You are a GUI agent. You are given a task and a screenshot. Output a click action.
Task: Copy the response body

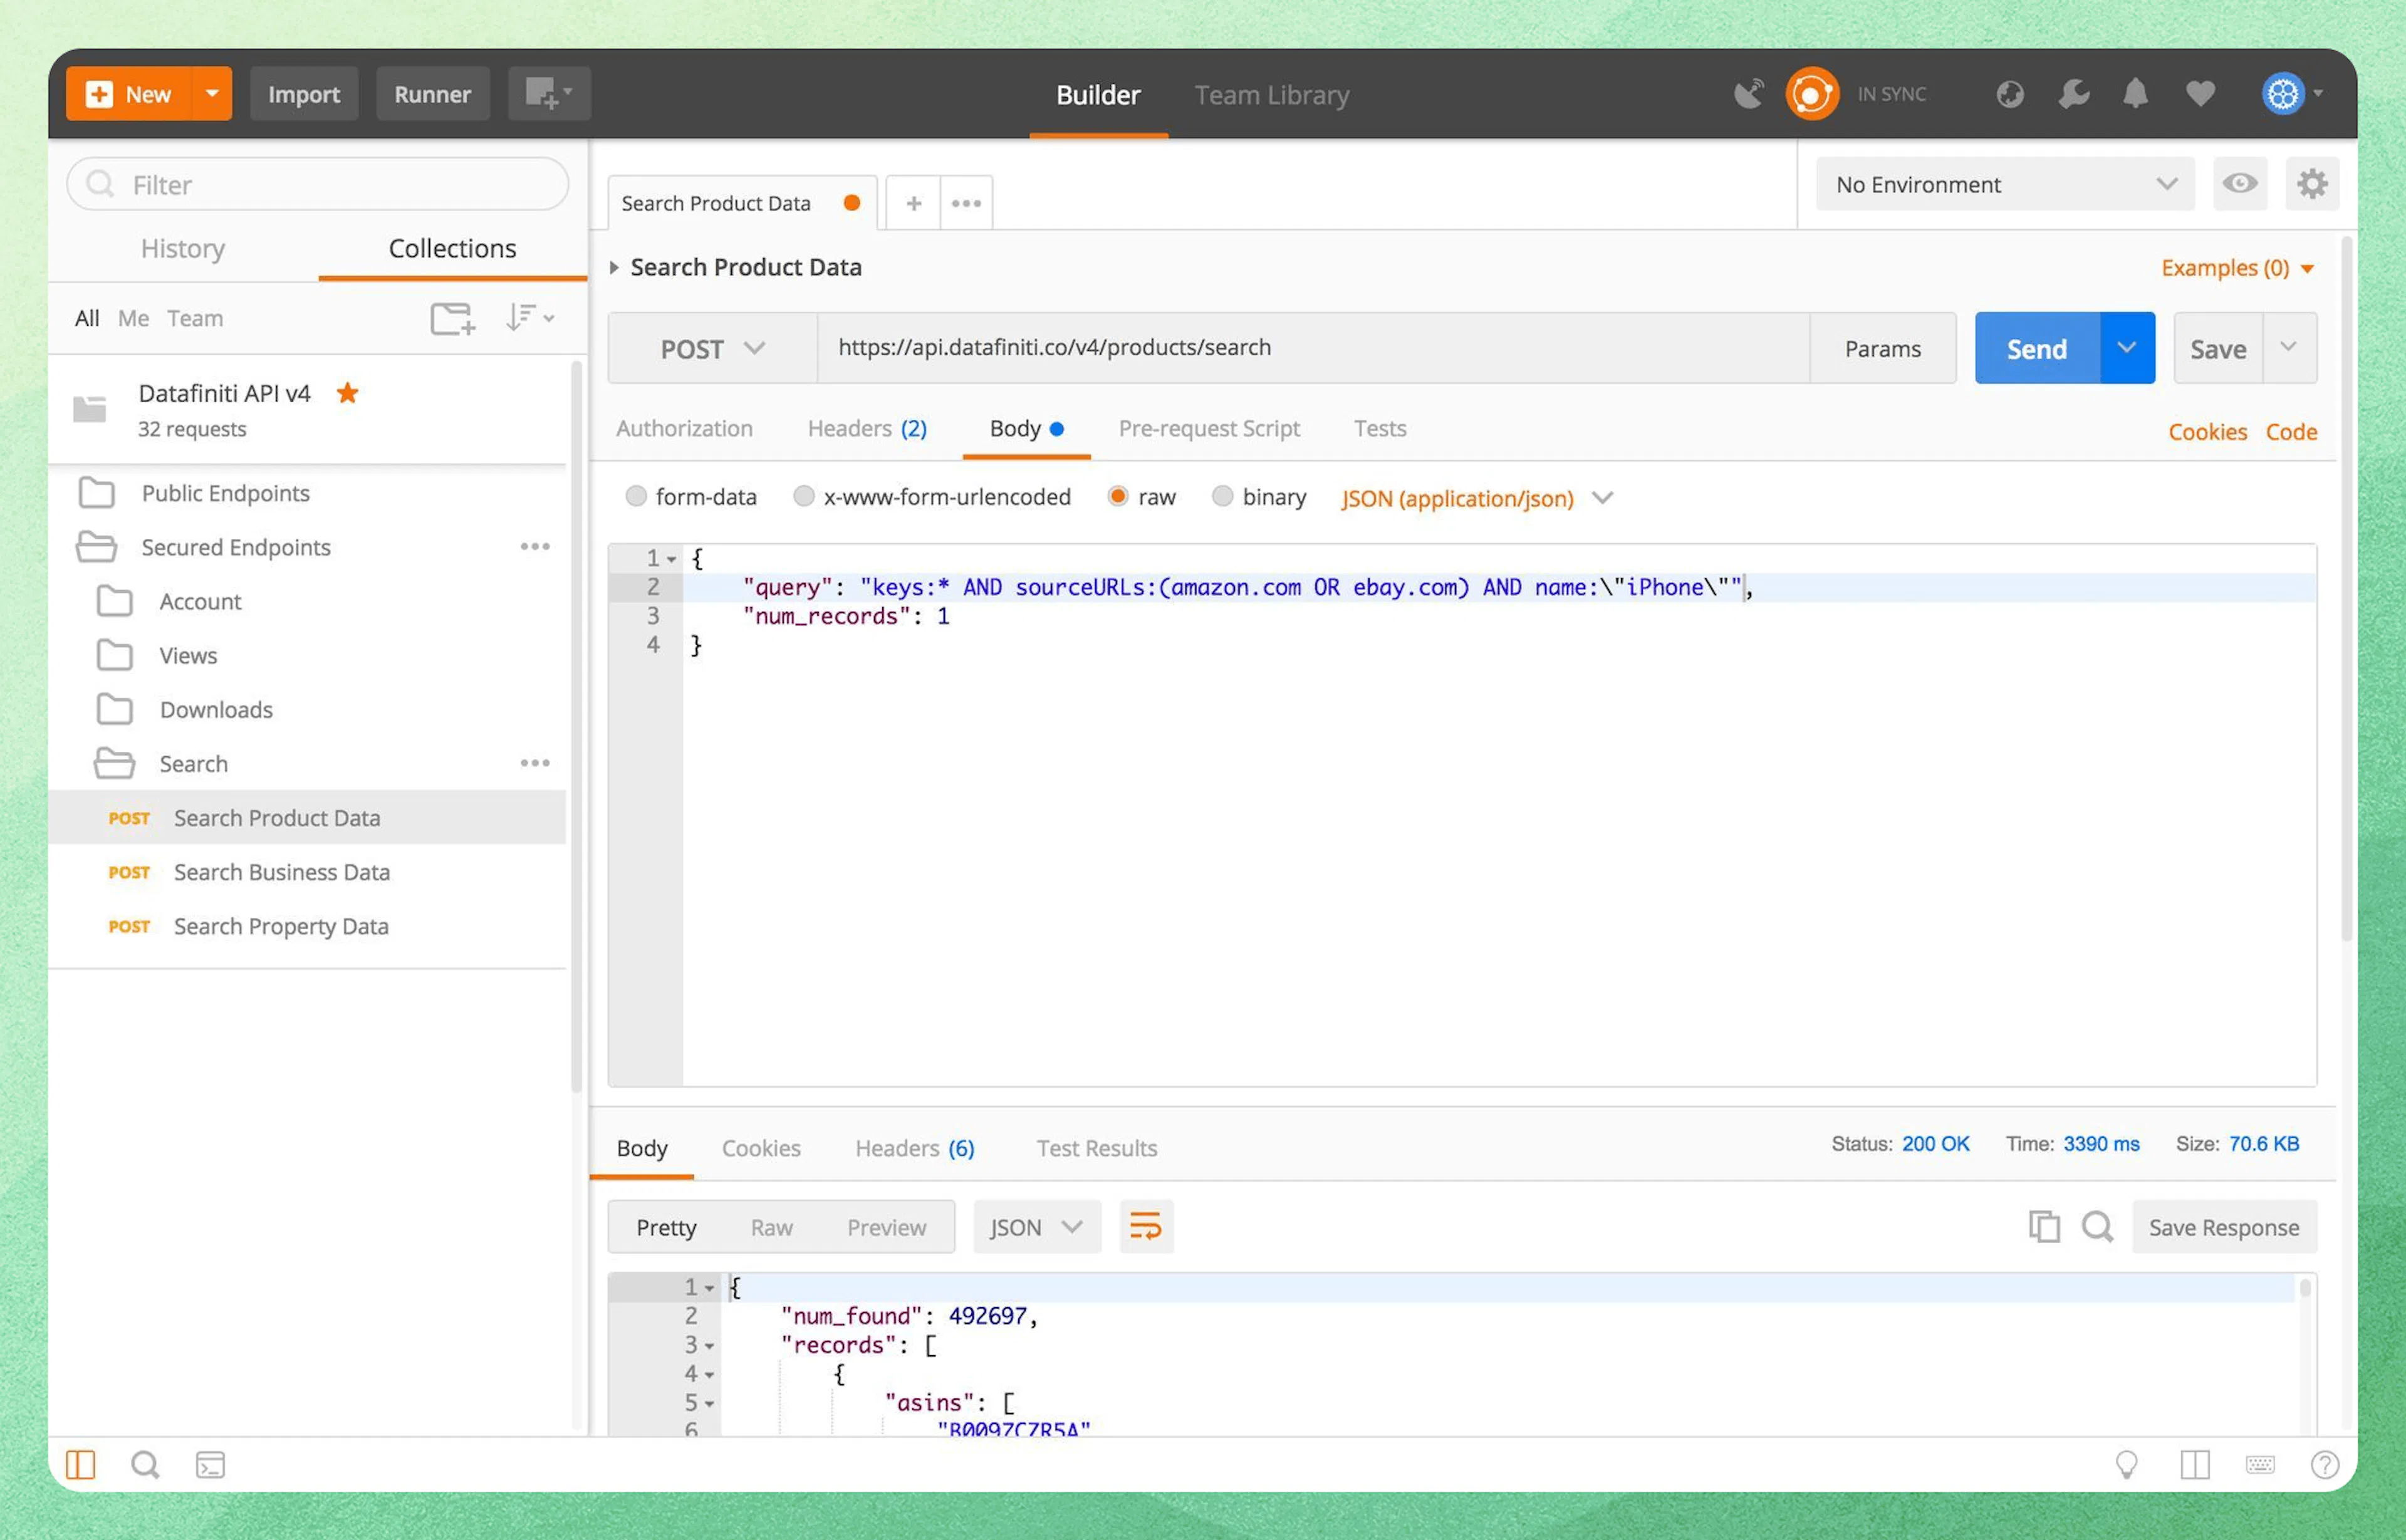2045,1227
